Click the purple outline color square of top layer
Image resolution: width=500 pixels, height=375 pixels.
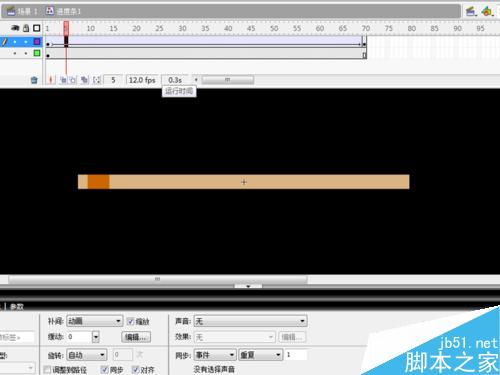click(37, 42)
